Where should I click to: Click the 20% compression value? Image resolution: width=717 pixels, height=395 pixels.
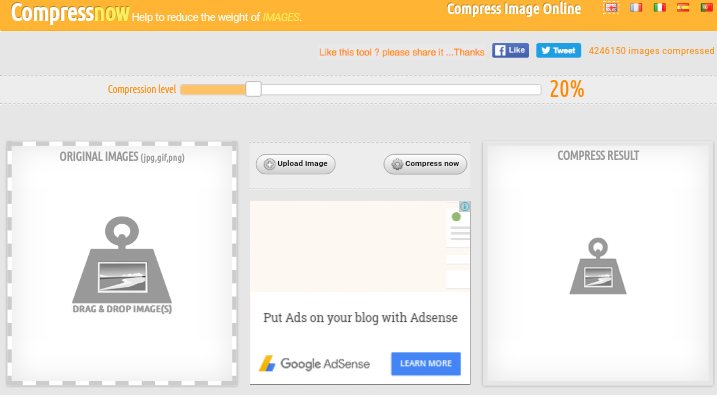coord(567,89)
